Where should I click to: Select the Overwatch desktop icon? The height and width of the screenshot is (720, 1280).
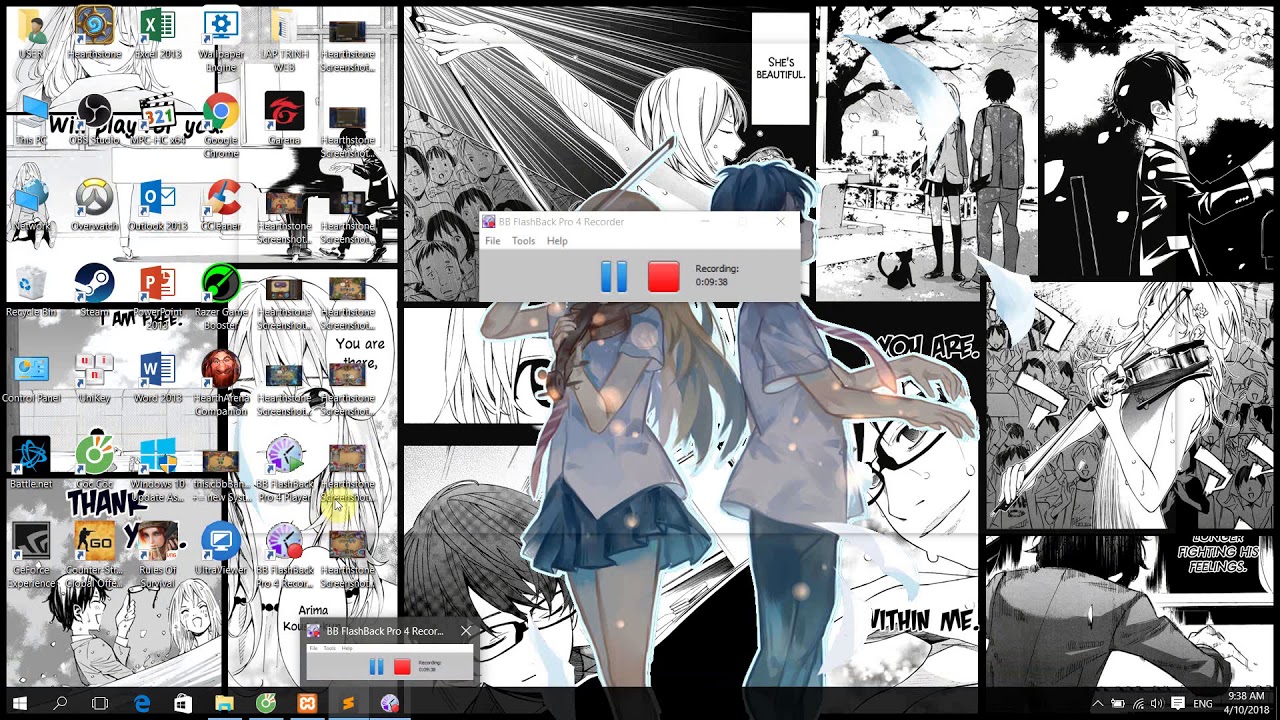pyautogui.click(x=95, y=206)
